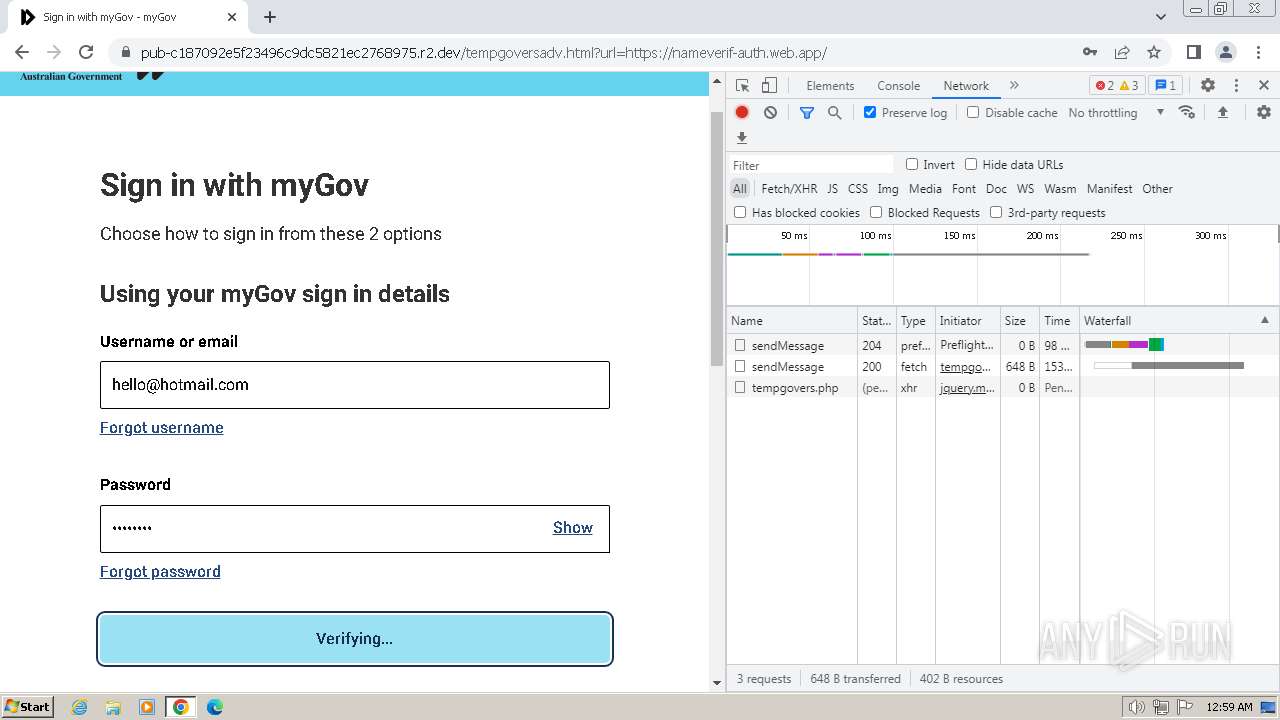Viewport: 1280px width, 720px height.
Task: Open DevTools customize three-dot menu
Action: pyautogui.click(x=1236, y=86)
